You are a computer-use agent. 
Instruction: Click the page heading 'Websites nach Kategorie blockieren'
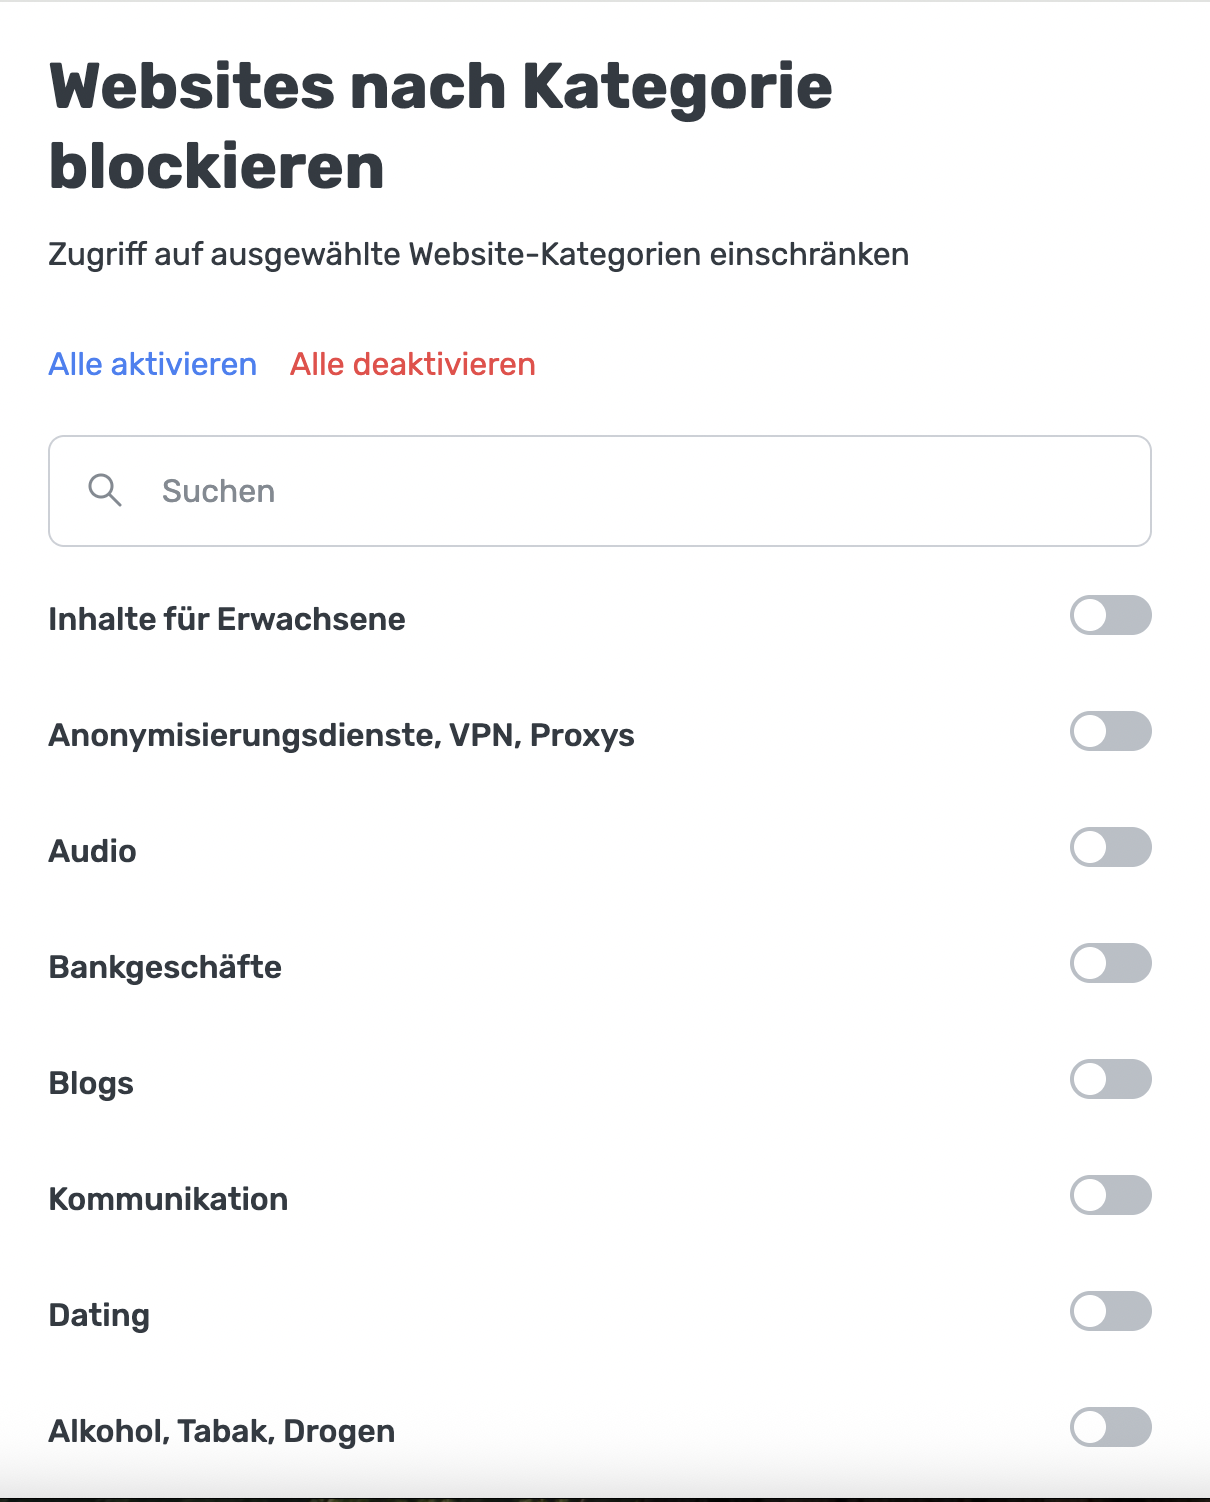440,122
